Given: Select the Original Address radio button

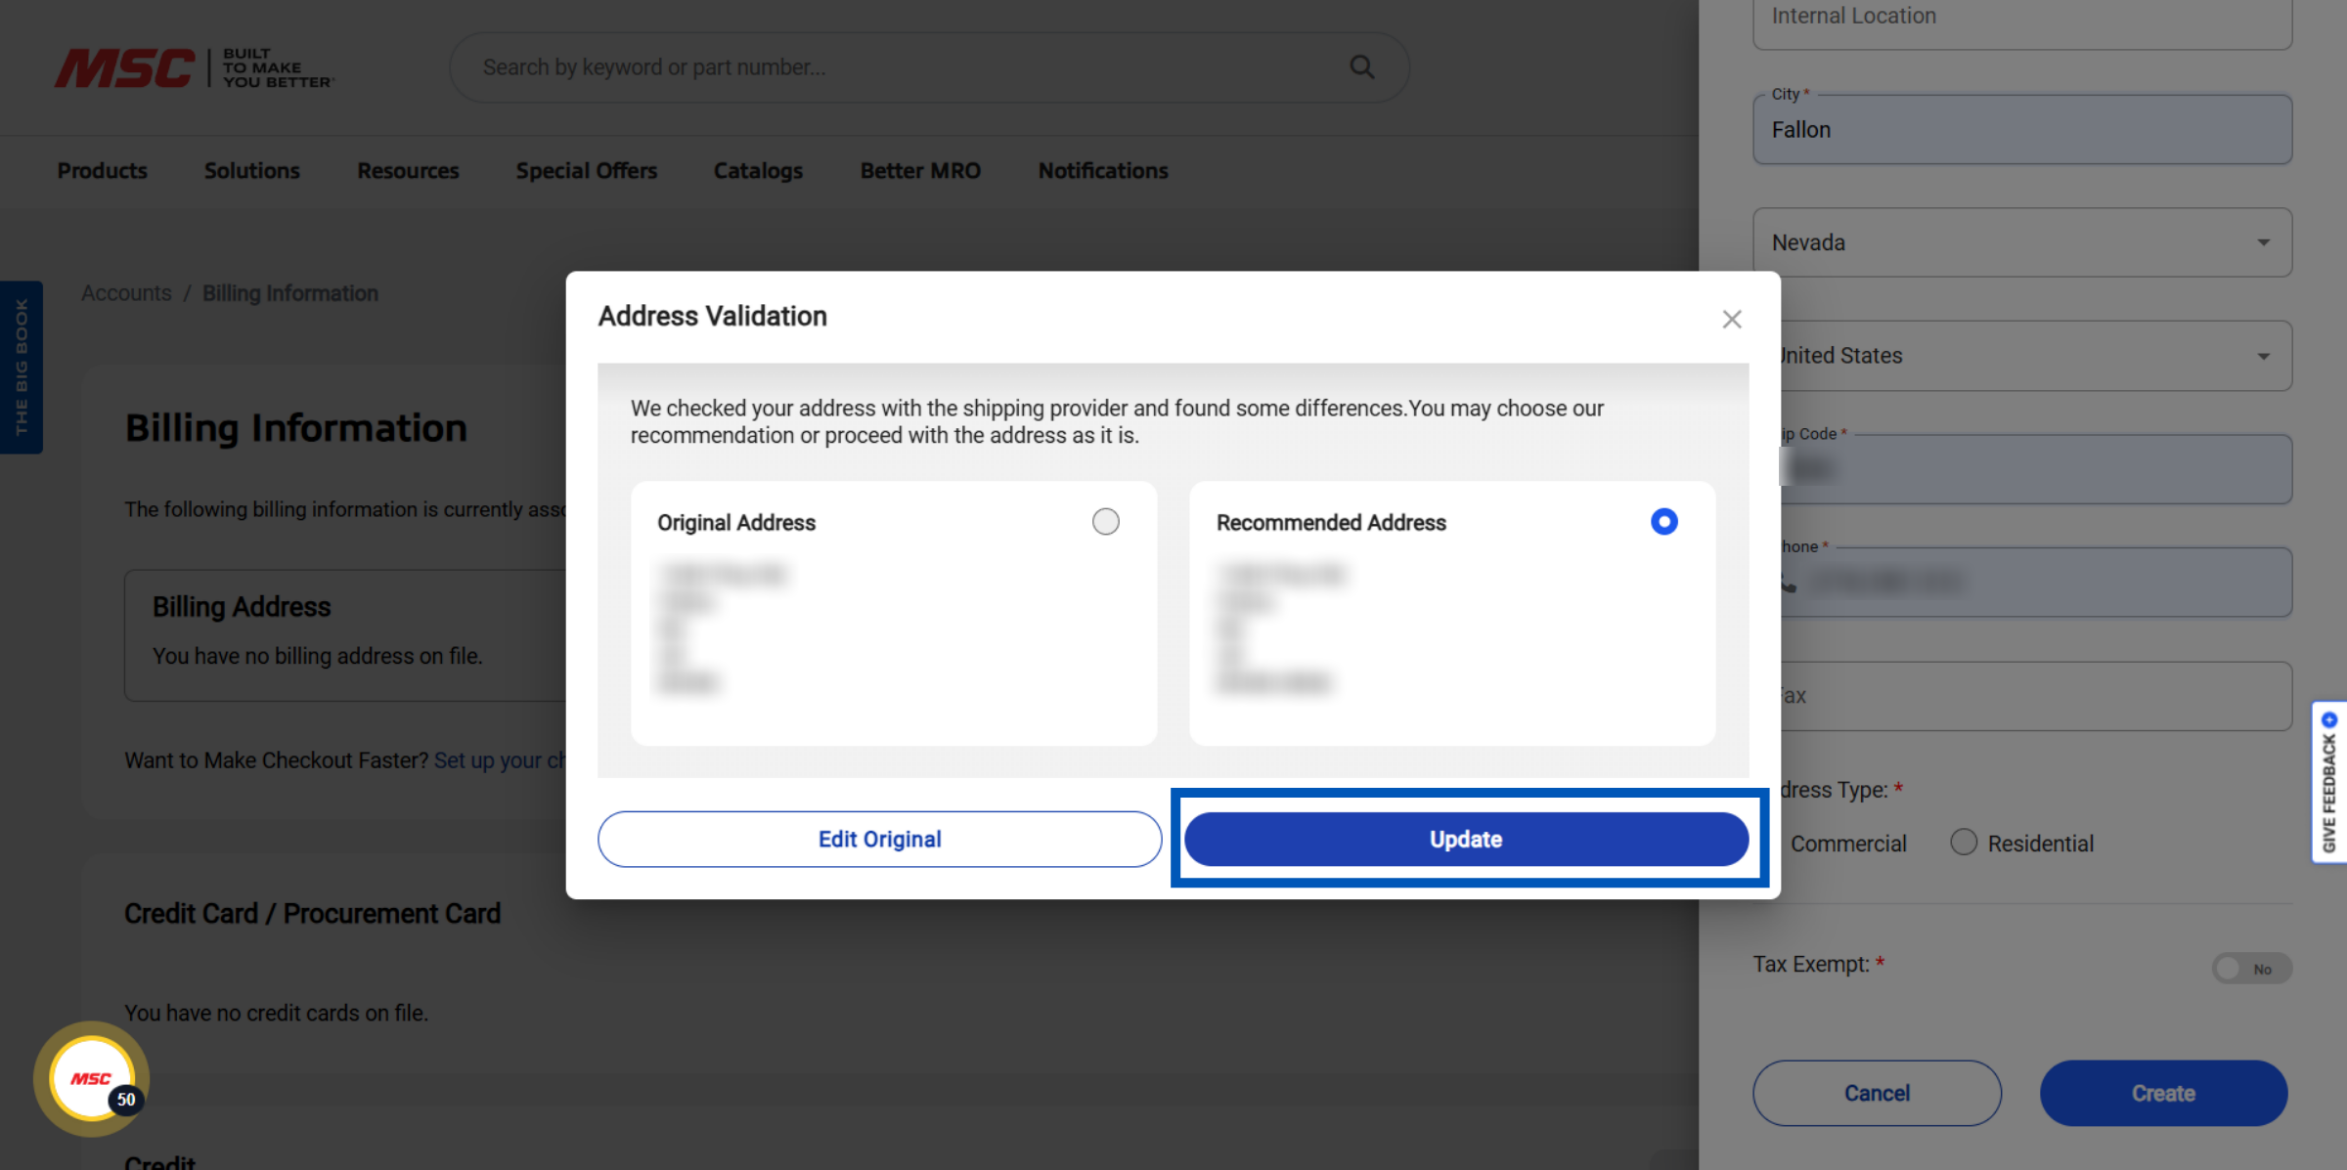Looking at the screenshot, I should point(1105,521).
